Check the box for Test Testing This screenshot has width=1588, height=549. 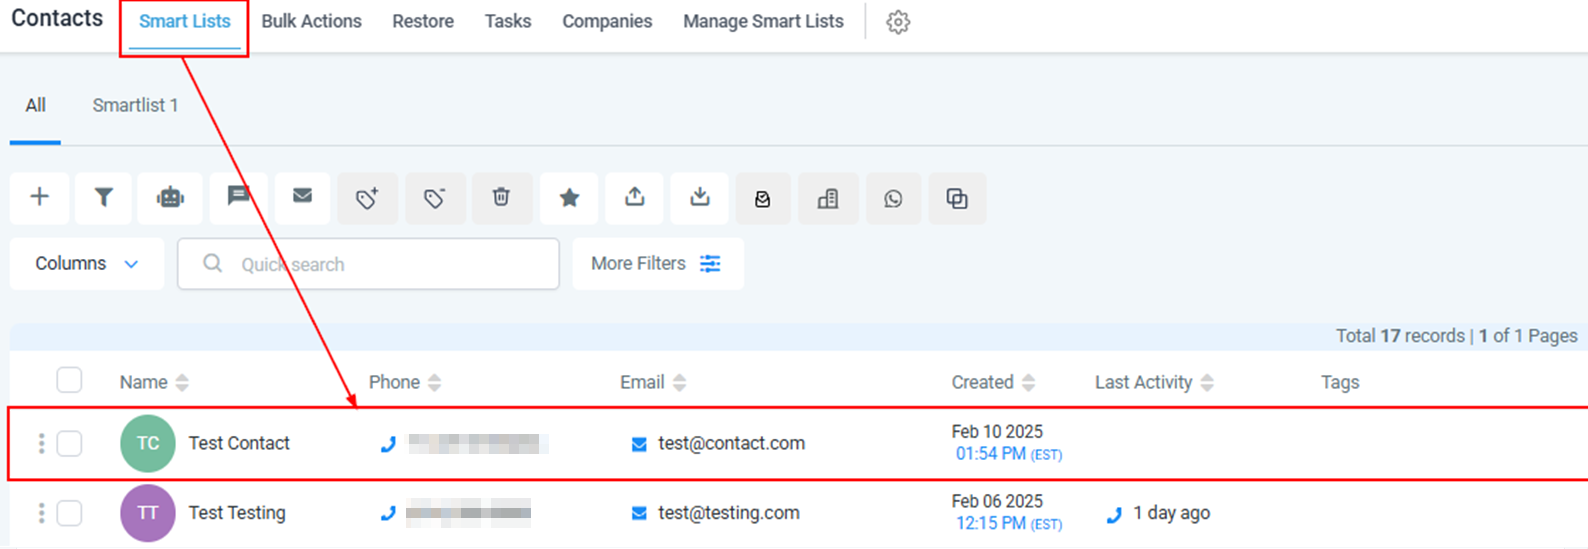pos(69,513)
